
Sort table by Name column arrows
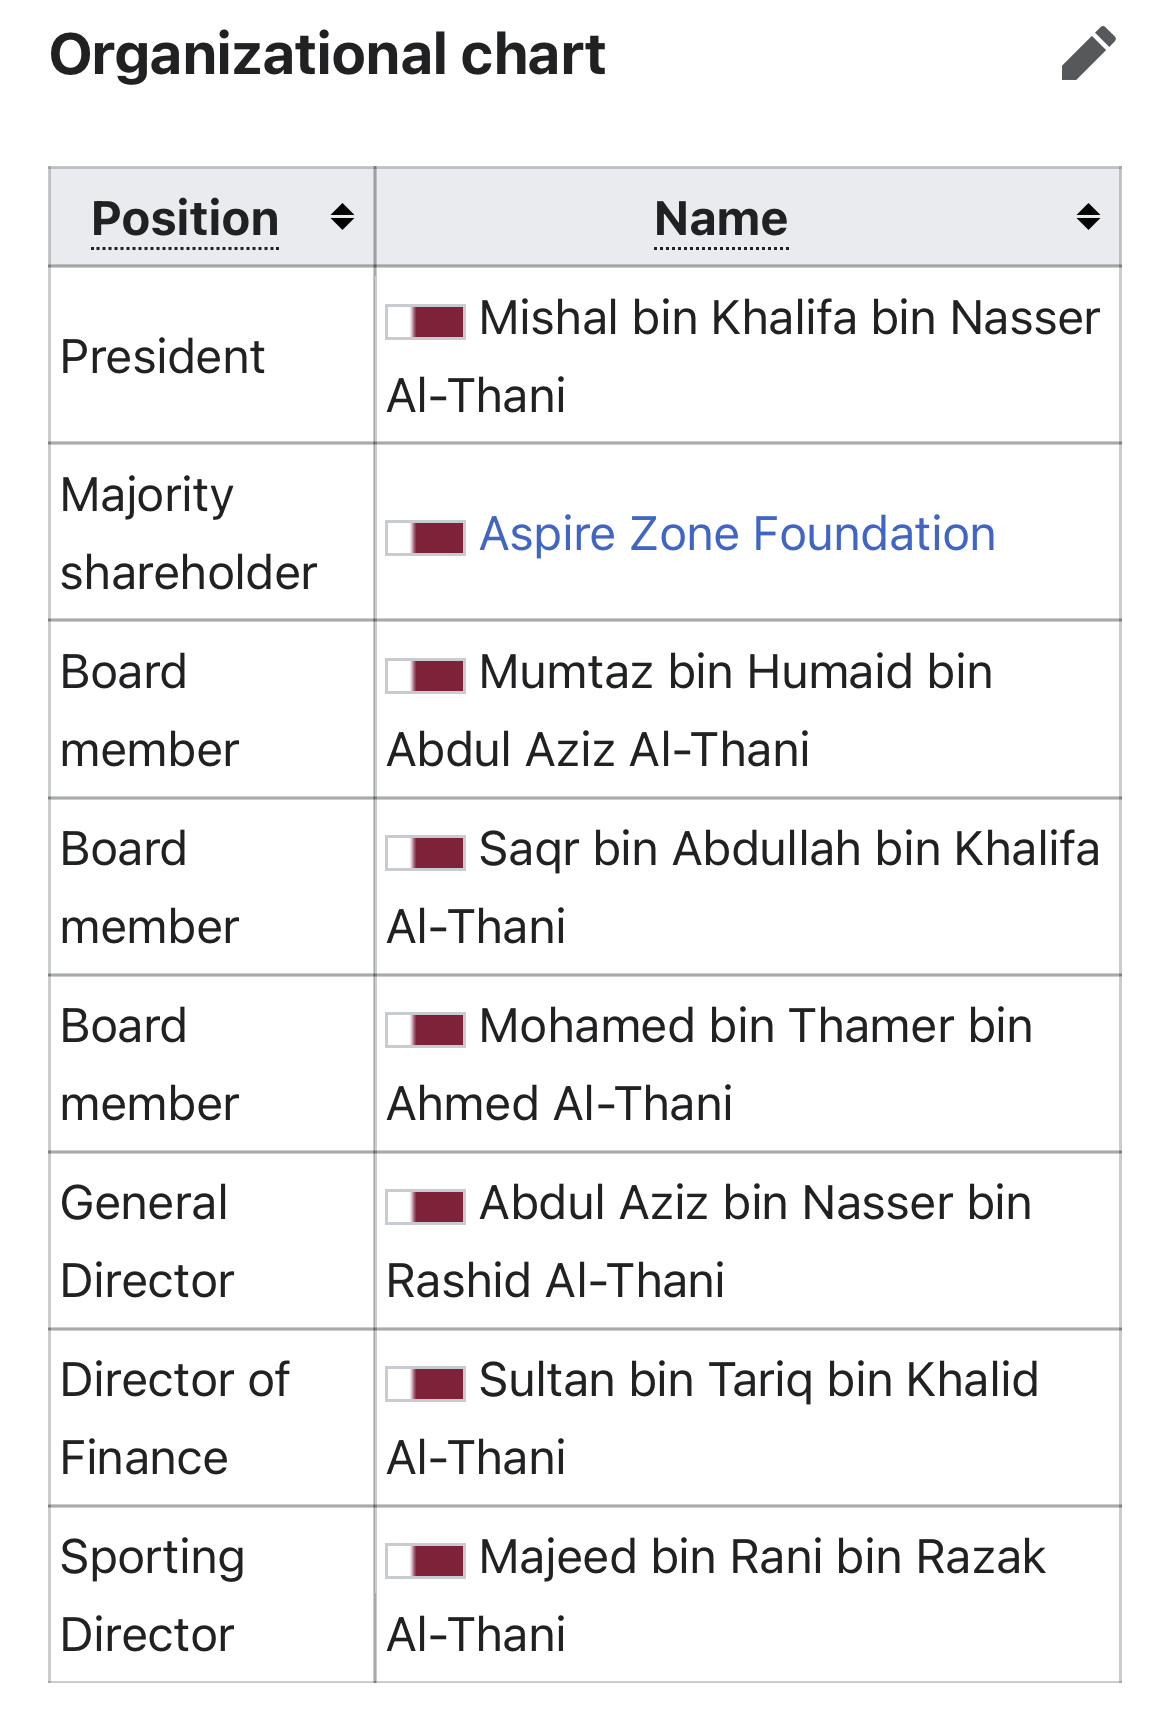coord(1088,217)
